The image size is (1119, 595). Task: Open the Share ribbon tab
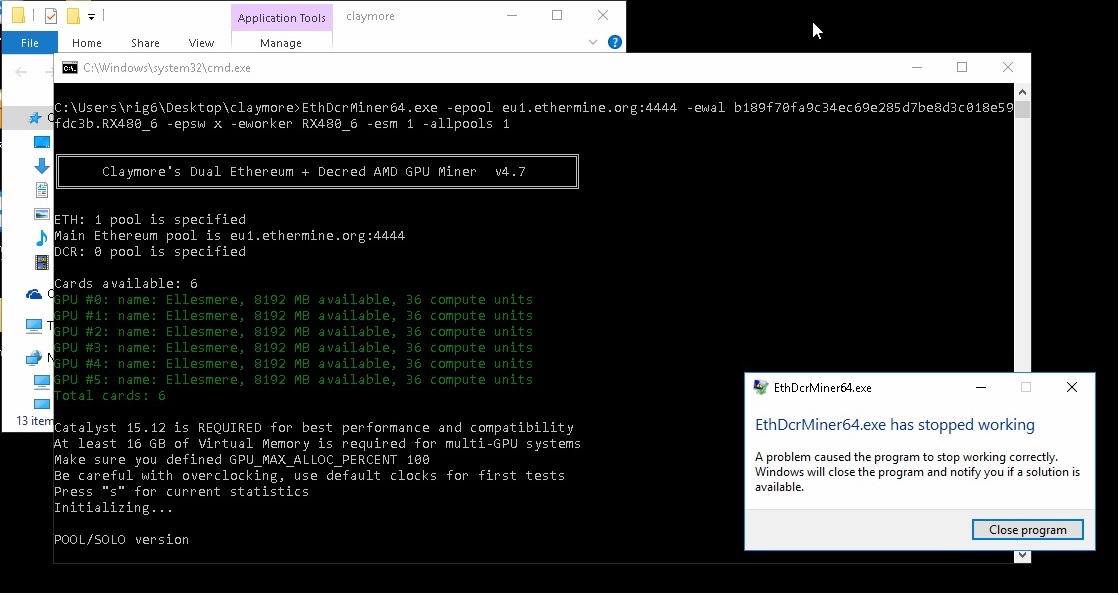coord(145,43)
